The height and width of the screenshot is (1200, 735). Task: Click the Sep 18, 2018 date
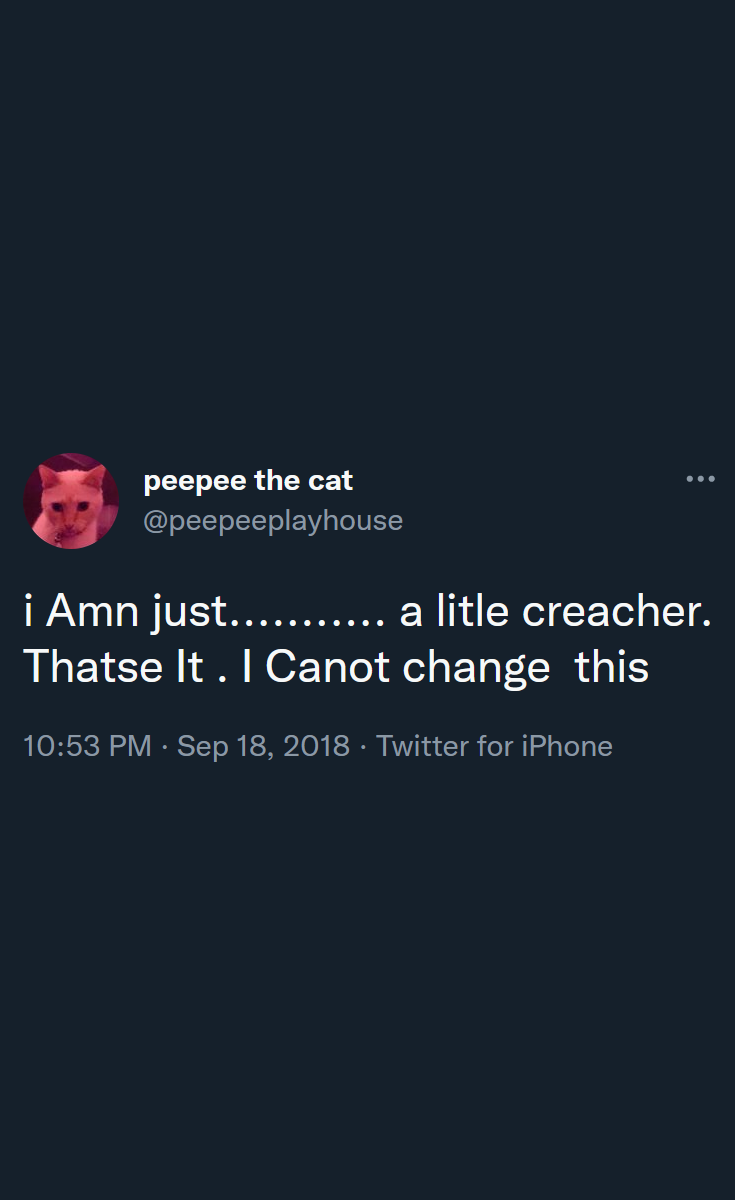[x=263, y=746]
